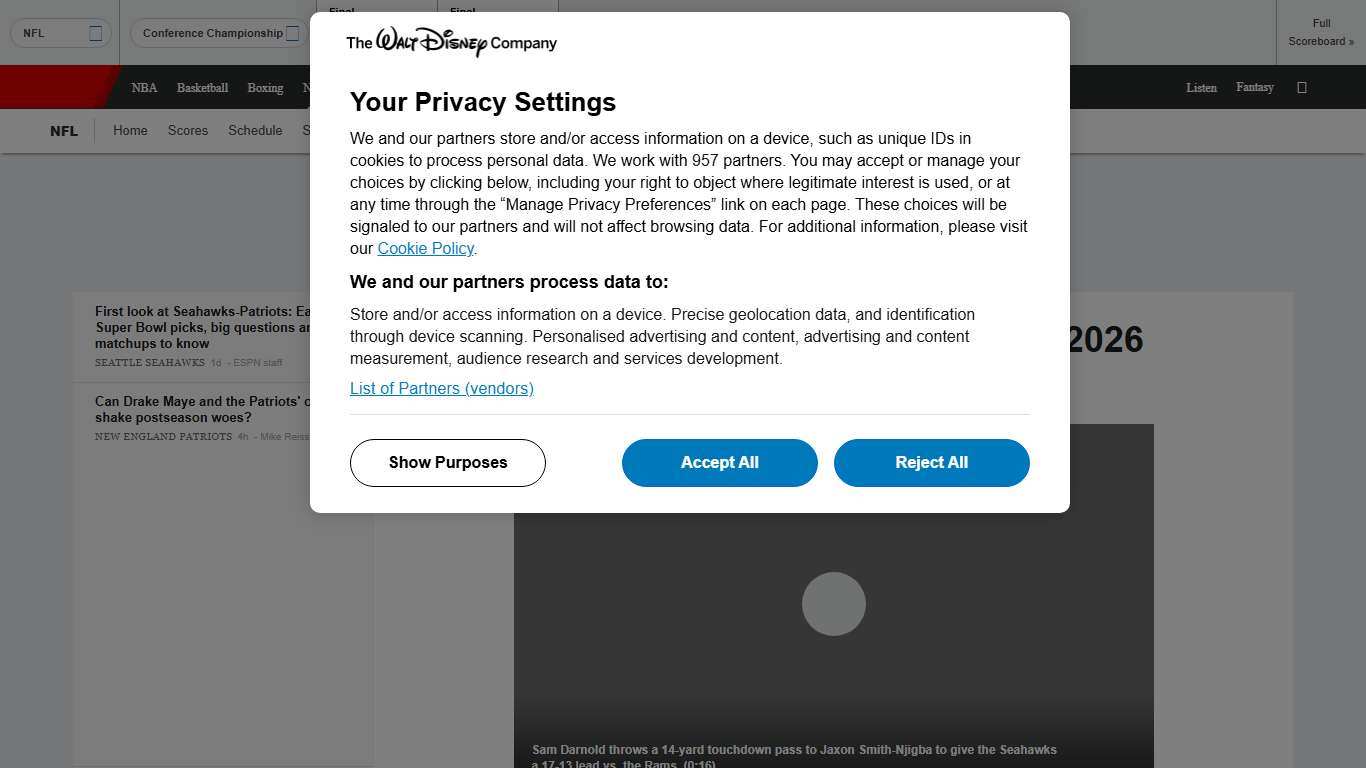Screen dimensions: 1366x768
Task: Click the Walt Disney Company logo
Action: [x=451, y=42]
